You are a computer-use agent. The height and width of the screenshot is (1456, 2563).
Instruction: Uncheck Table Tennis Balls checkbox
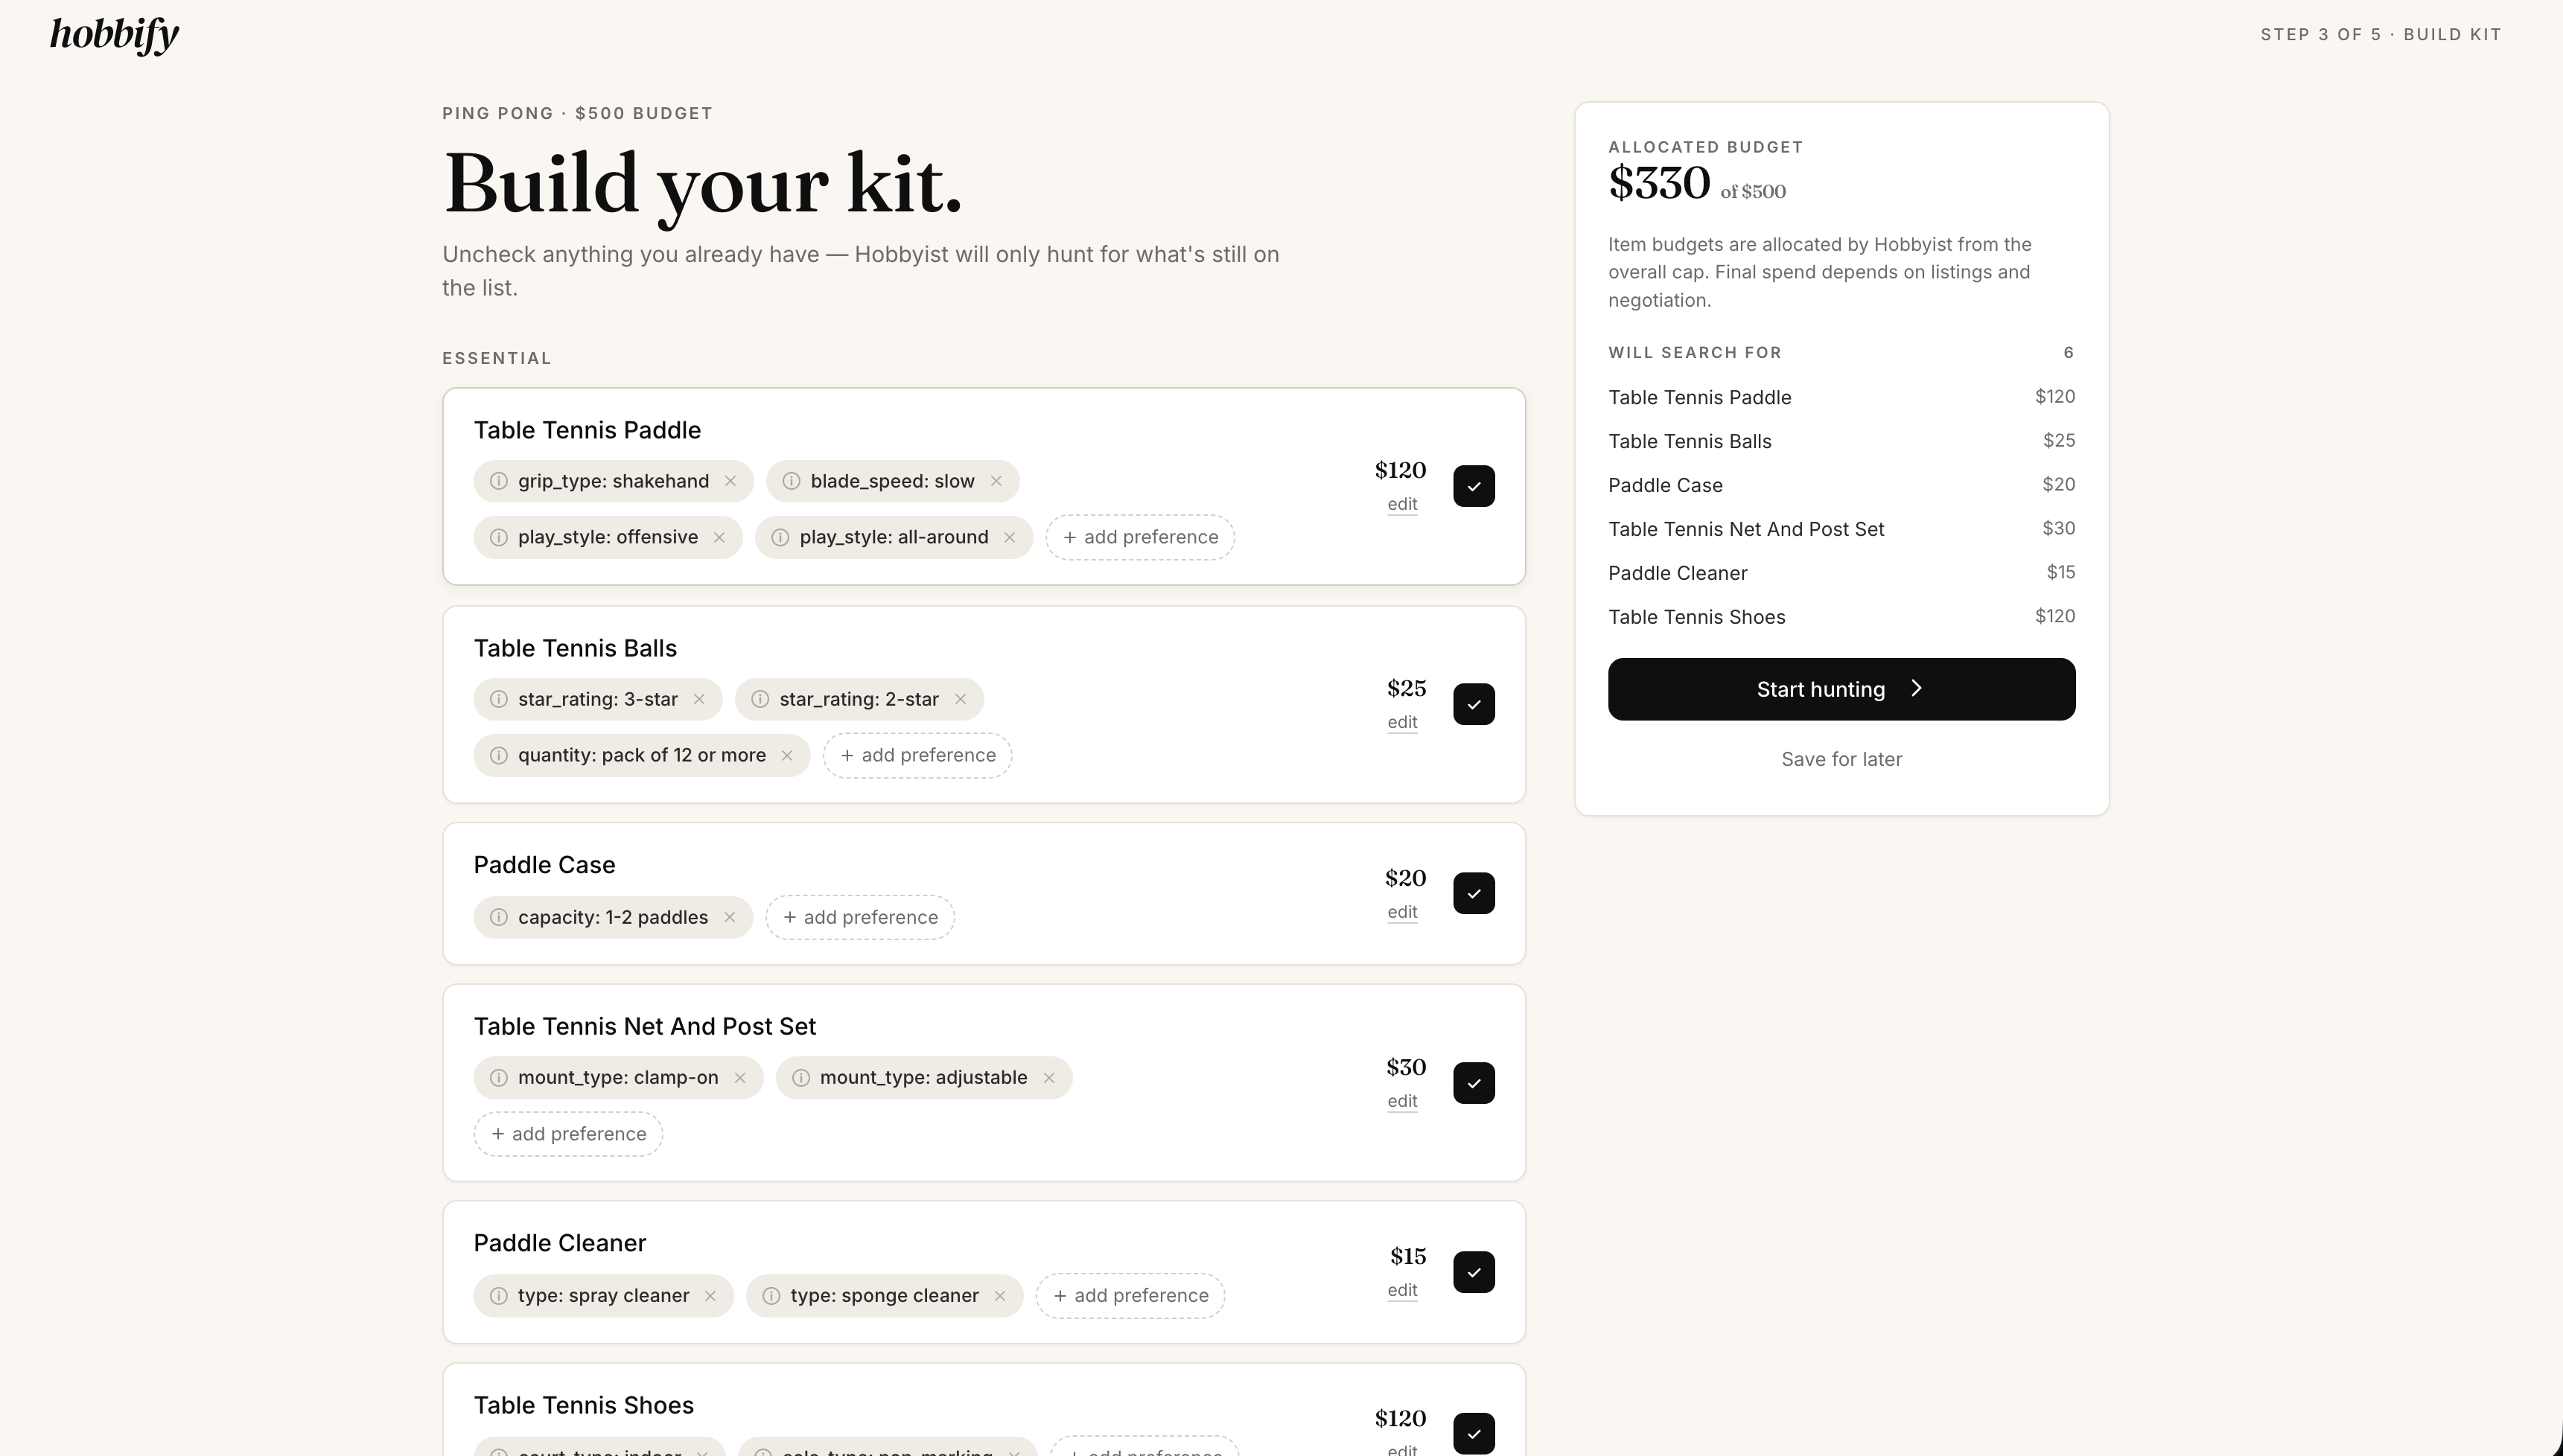tap(1473, 704)
